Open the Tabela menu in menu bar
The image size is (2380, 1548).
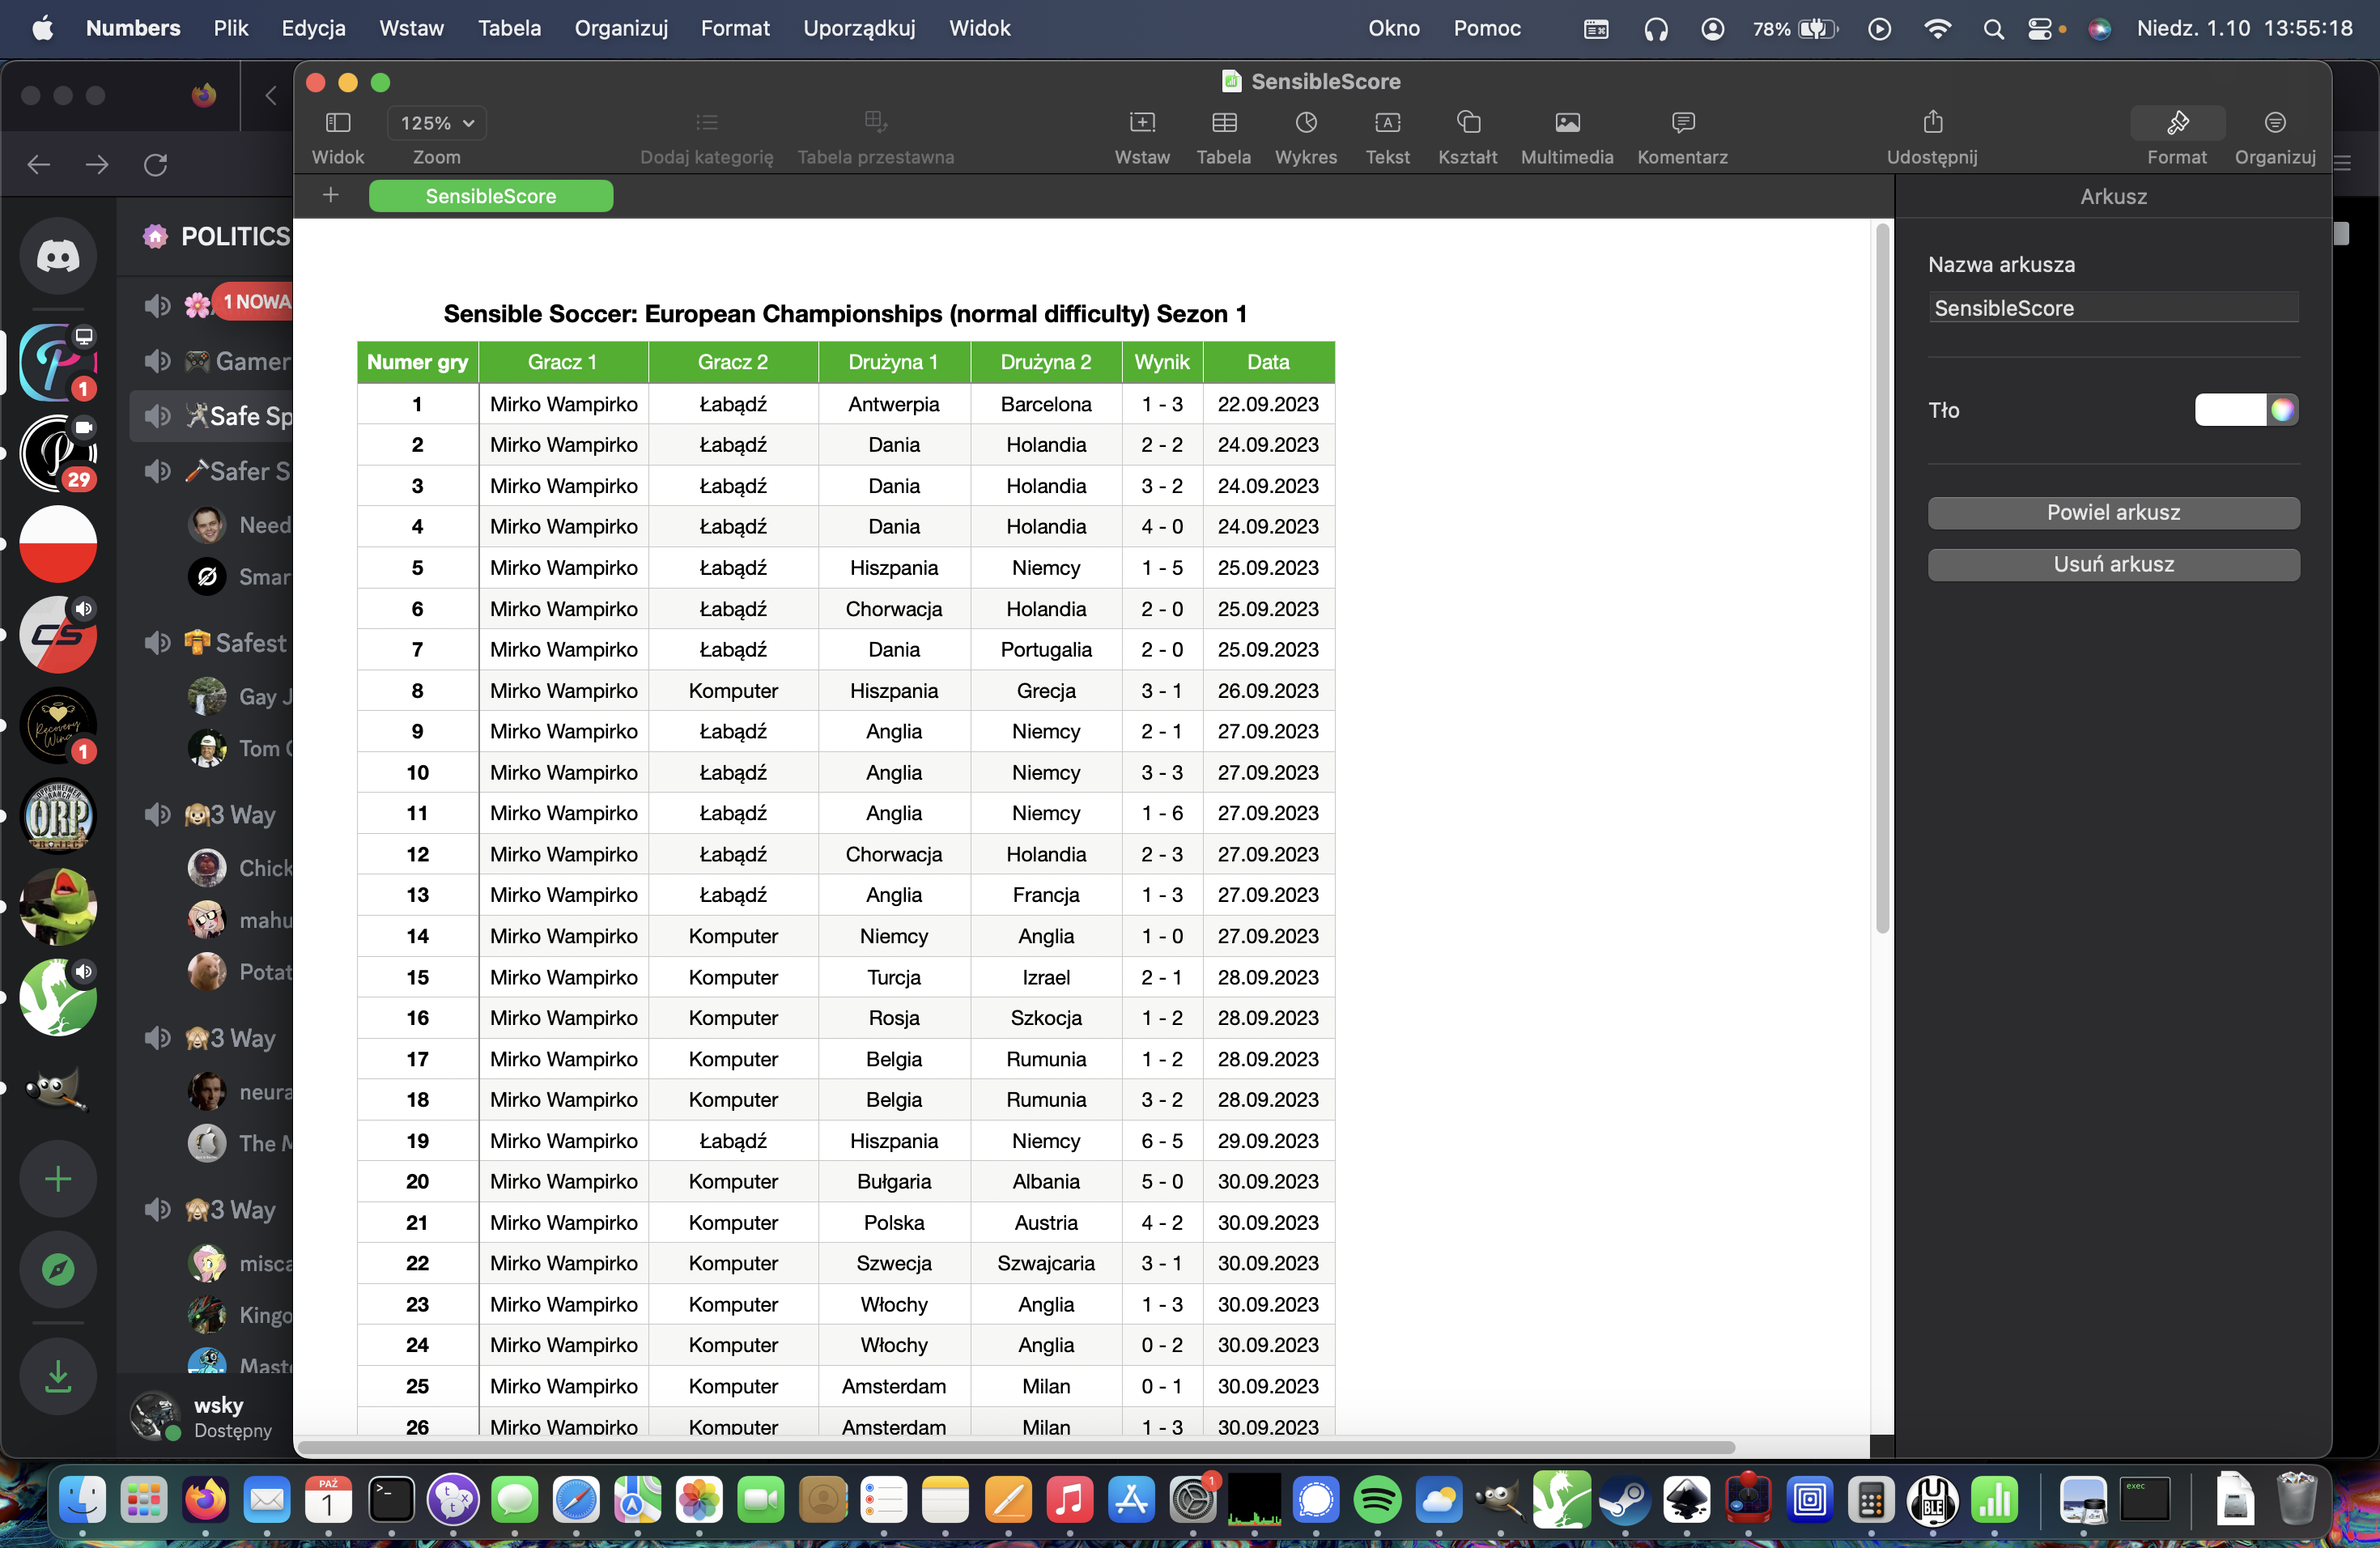click(508, 28)
